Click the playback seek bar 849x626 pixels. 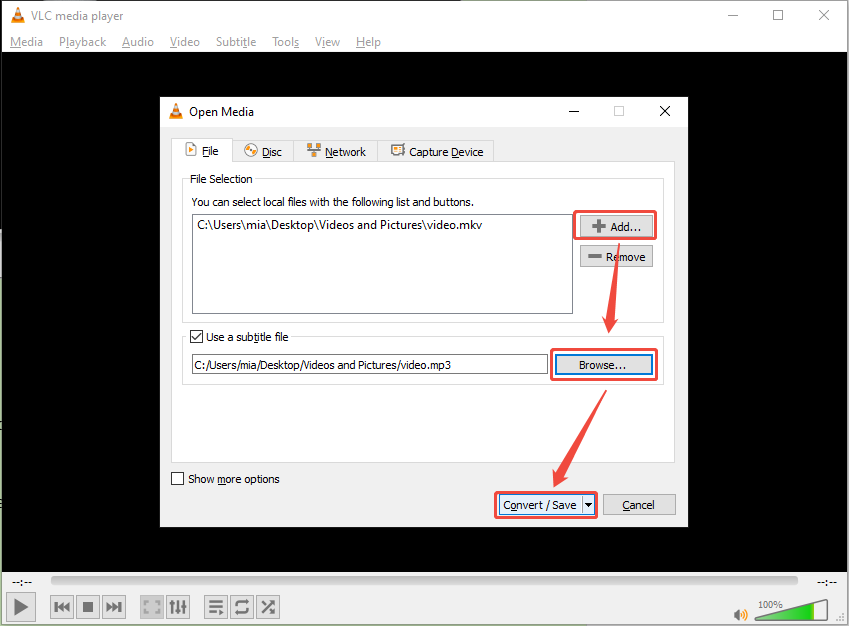pos(424,581)
